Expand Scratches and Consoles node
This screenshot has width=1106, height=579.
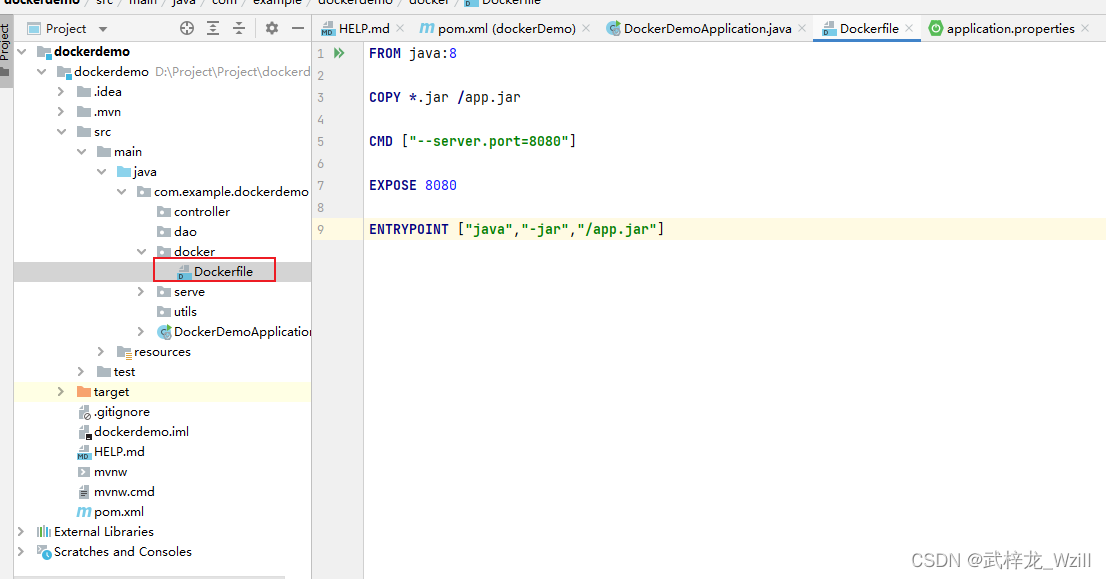[x=20, y=551]
